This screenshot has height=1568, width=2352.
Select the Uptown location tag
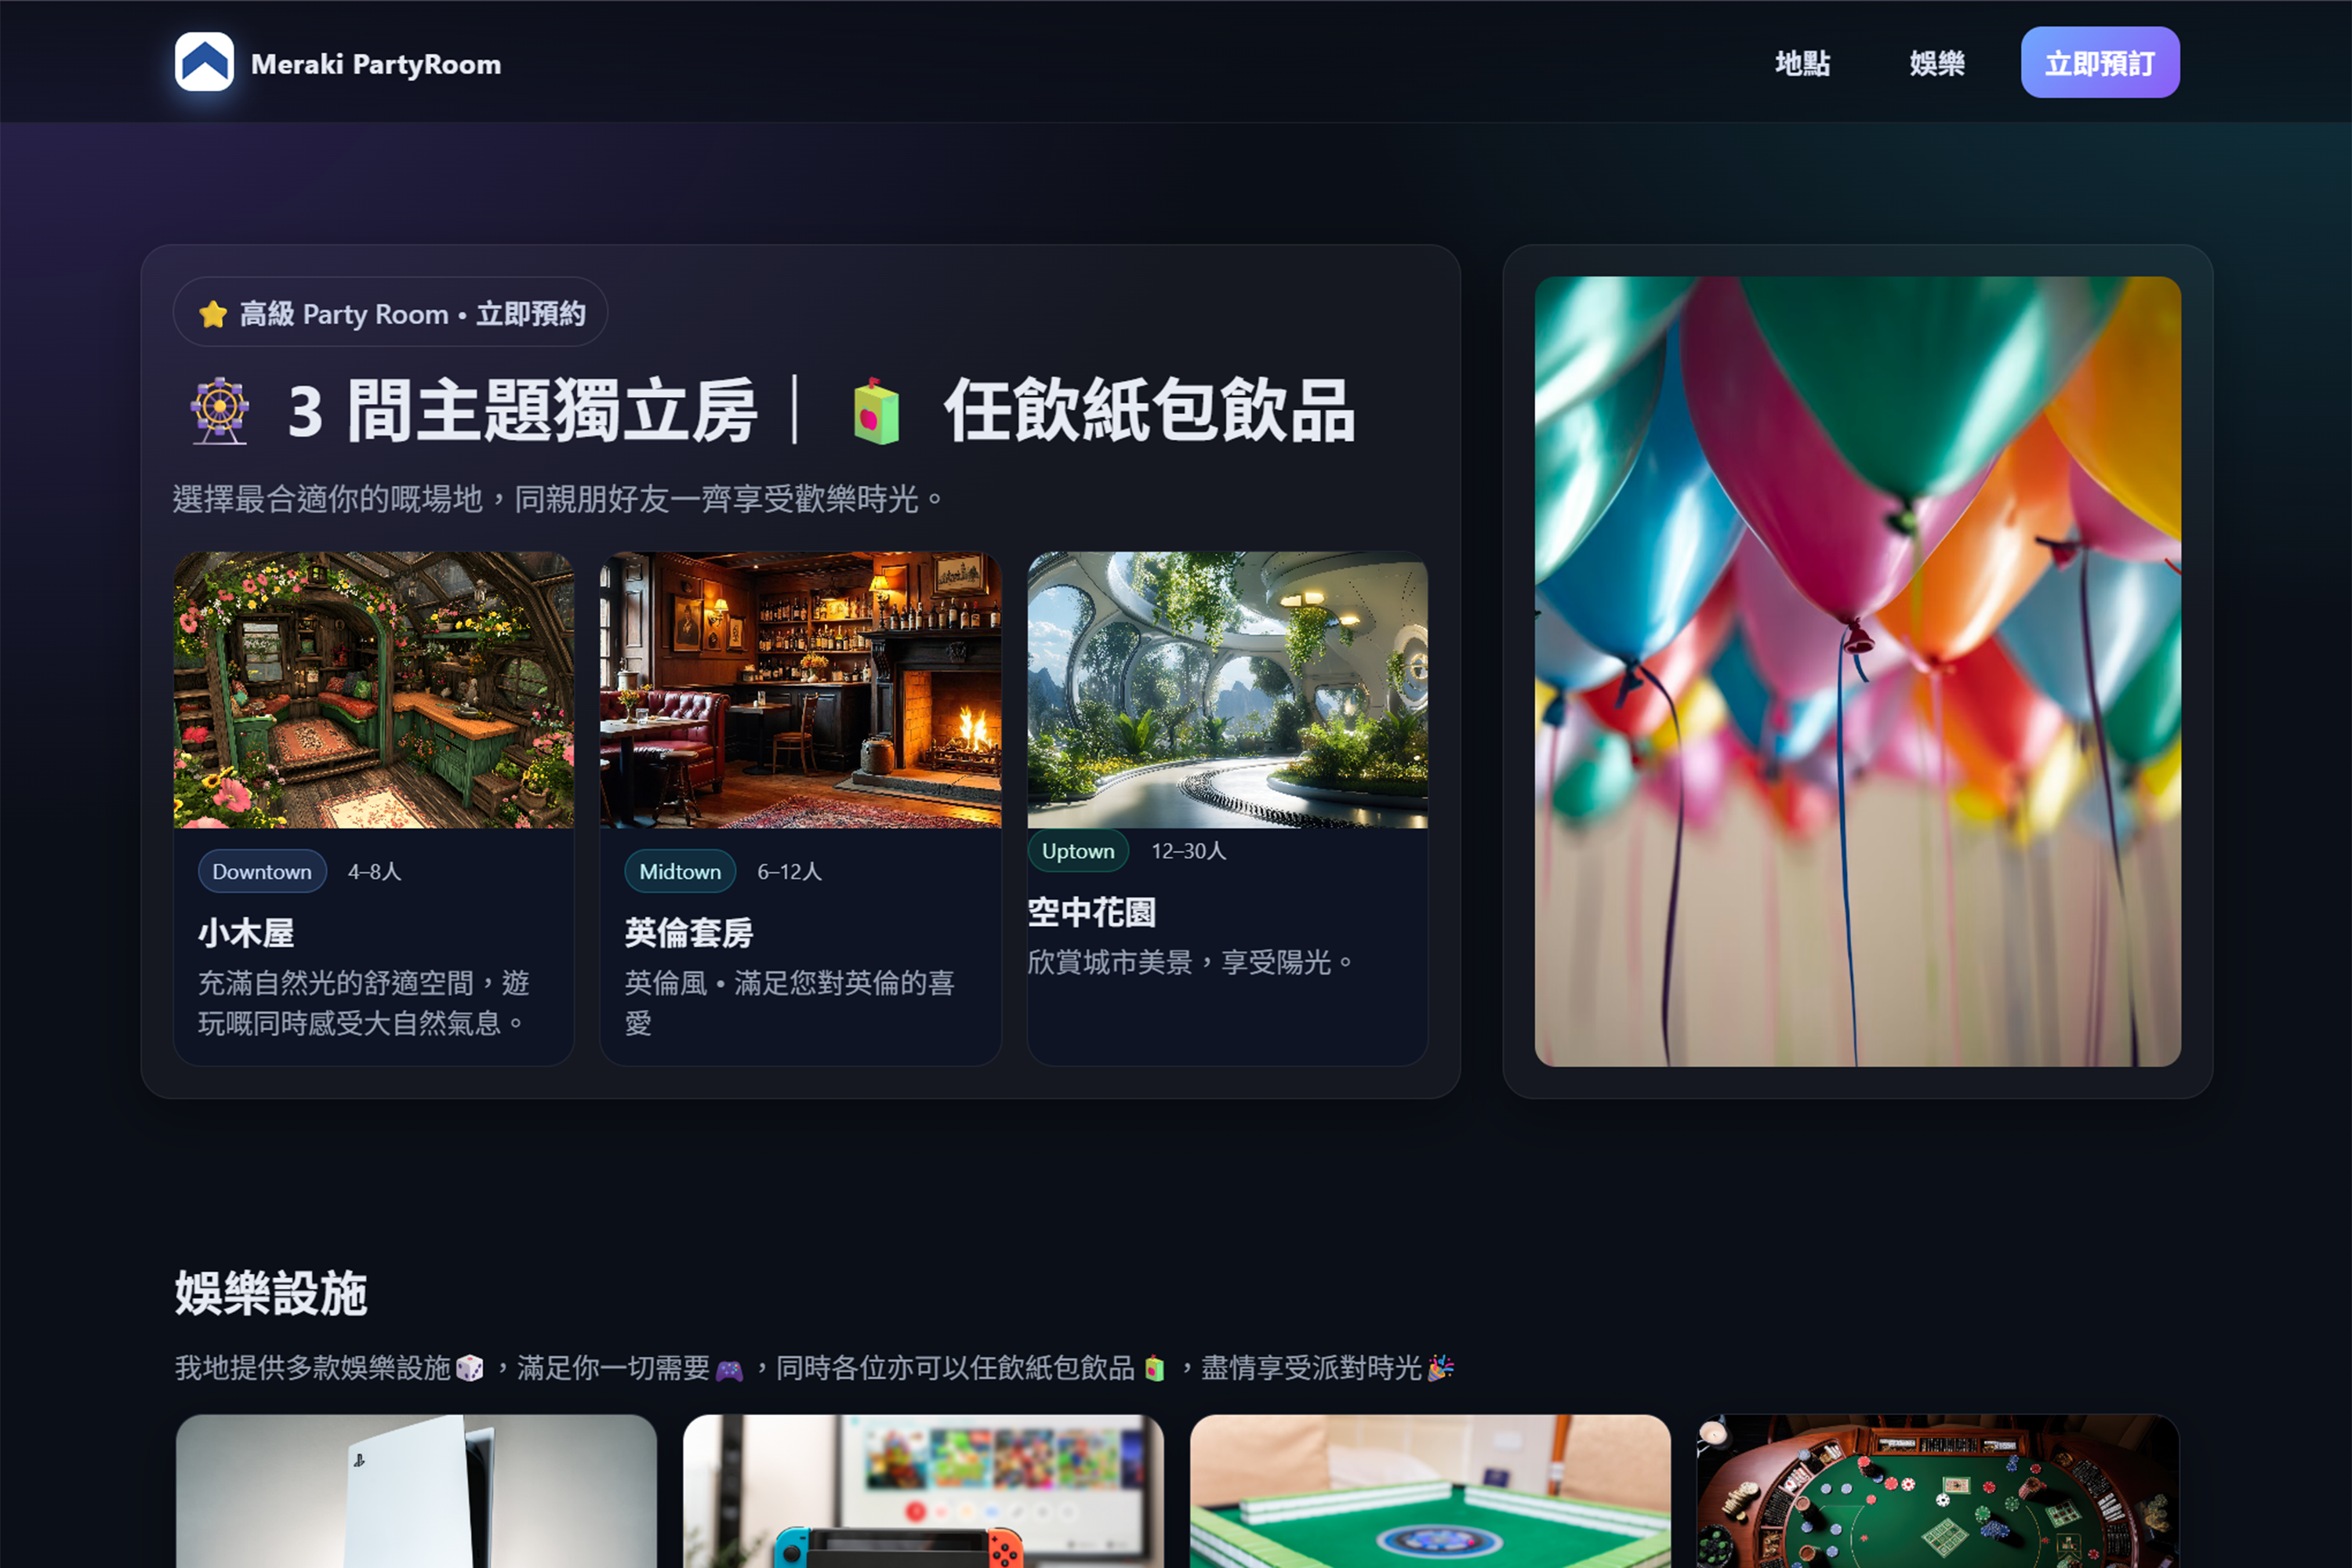(x=1078, y=851)
